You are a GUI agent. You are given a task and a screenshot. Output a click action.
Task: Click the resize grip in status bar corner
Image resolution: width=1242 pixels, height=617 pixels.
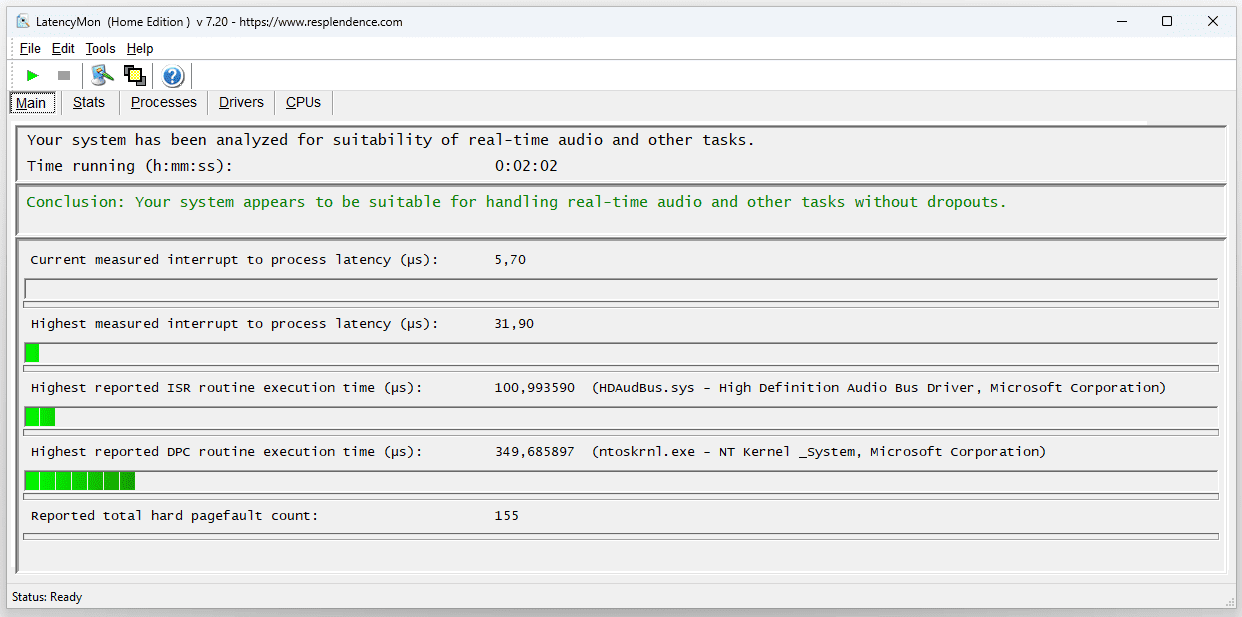coord(1229,600)
